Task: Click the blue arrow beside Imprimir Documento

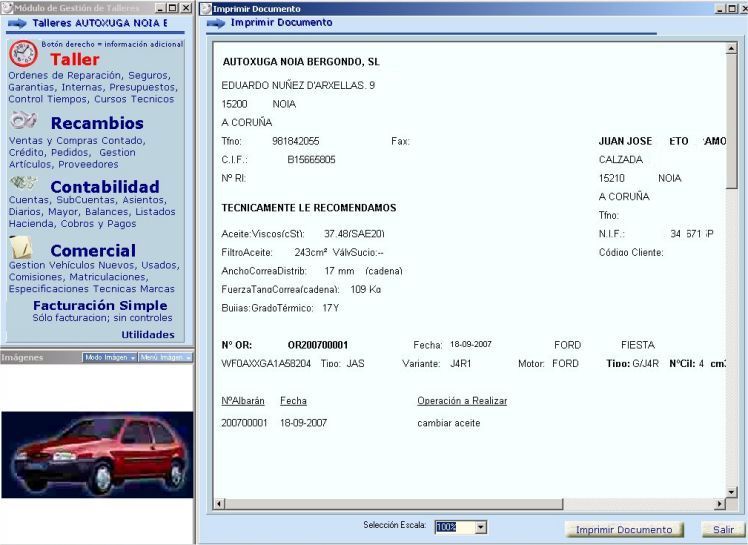Action: point(216,23)
